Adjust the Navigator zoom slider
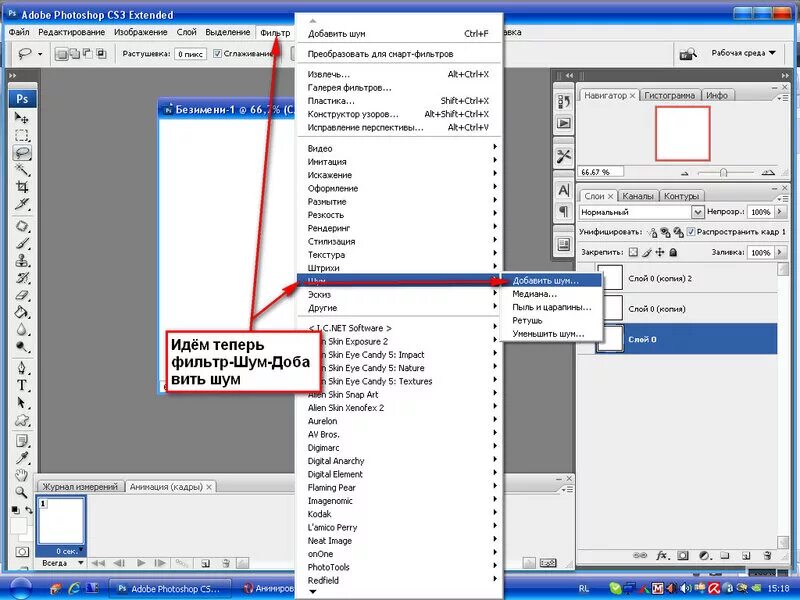 click(723, 173)
